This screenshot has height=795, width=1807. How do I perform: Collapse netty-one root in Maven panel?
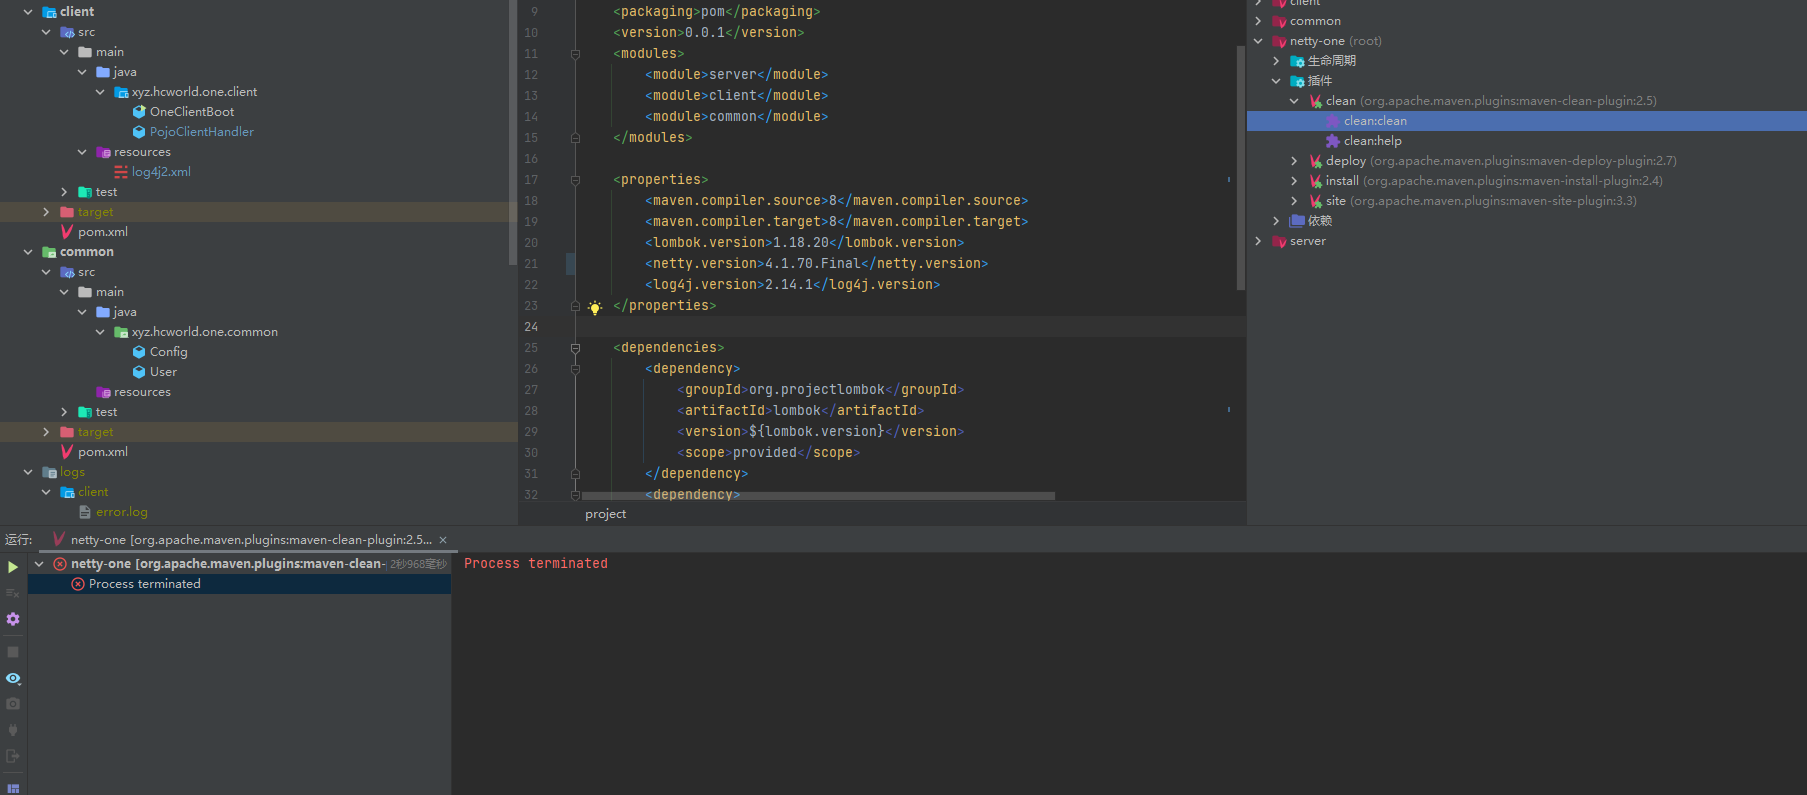[1258, 41]
